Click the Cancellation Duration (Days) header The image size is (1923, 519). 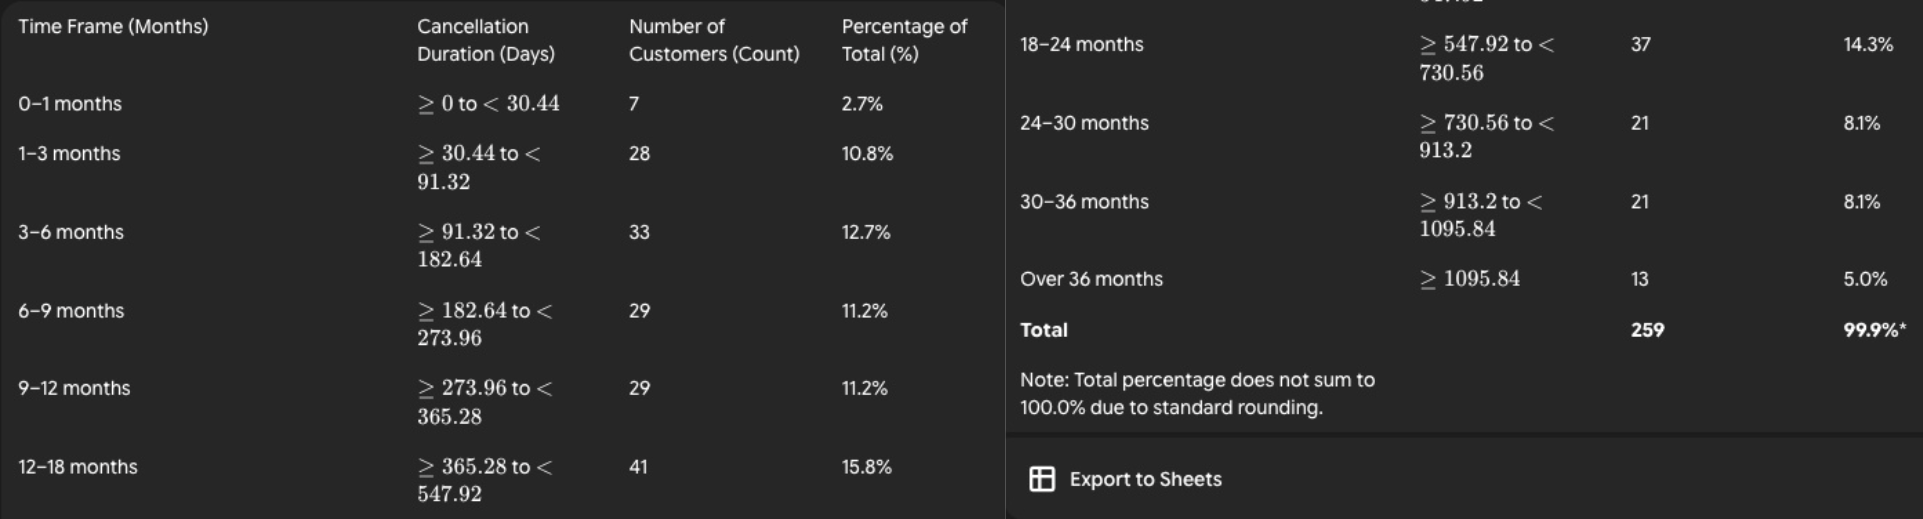[x=485, y=40]
